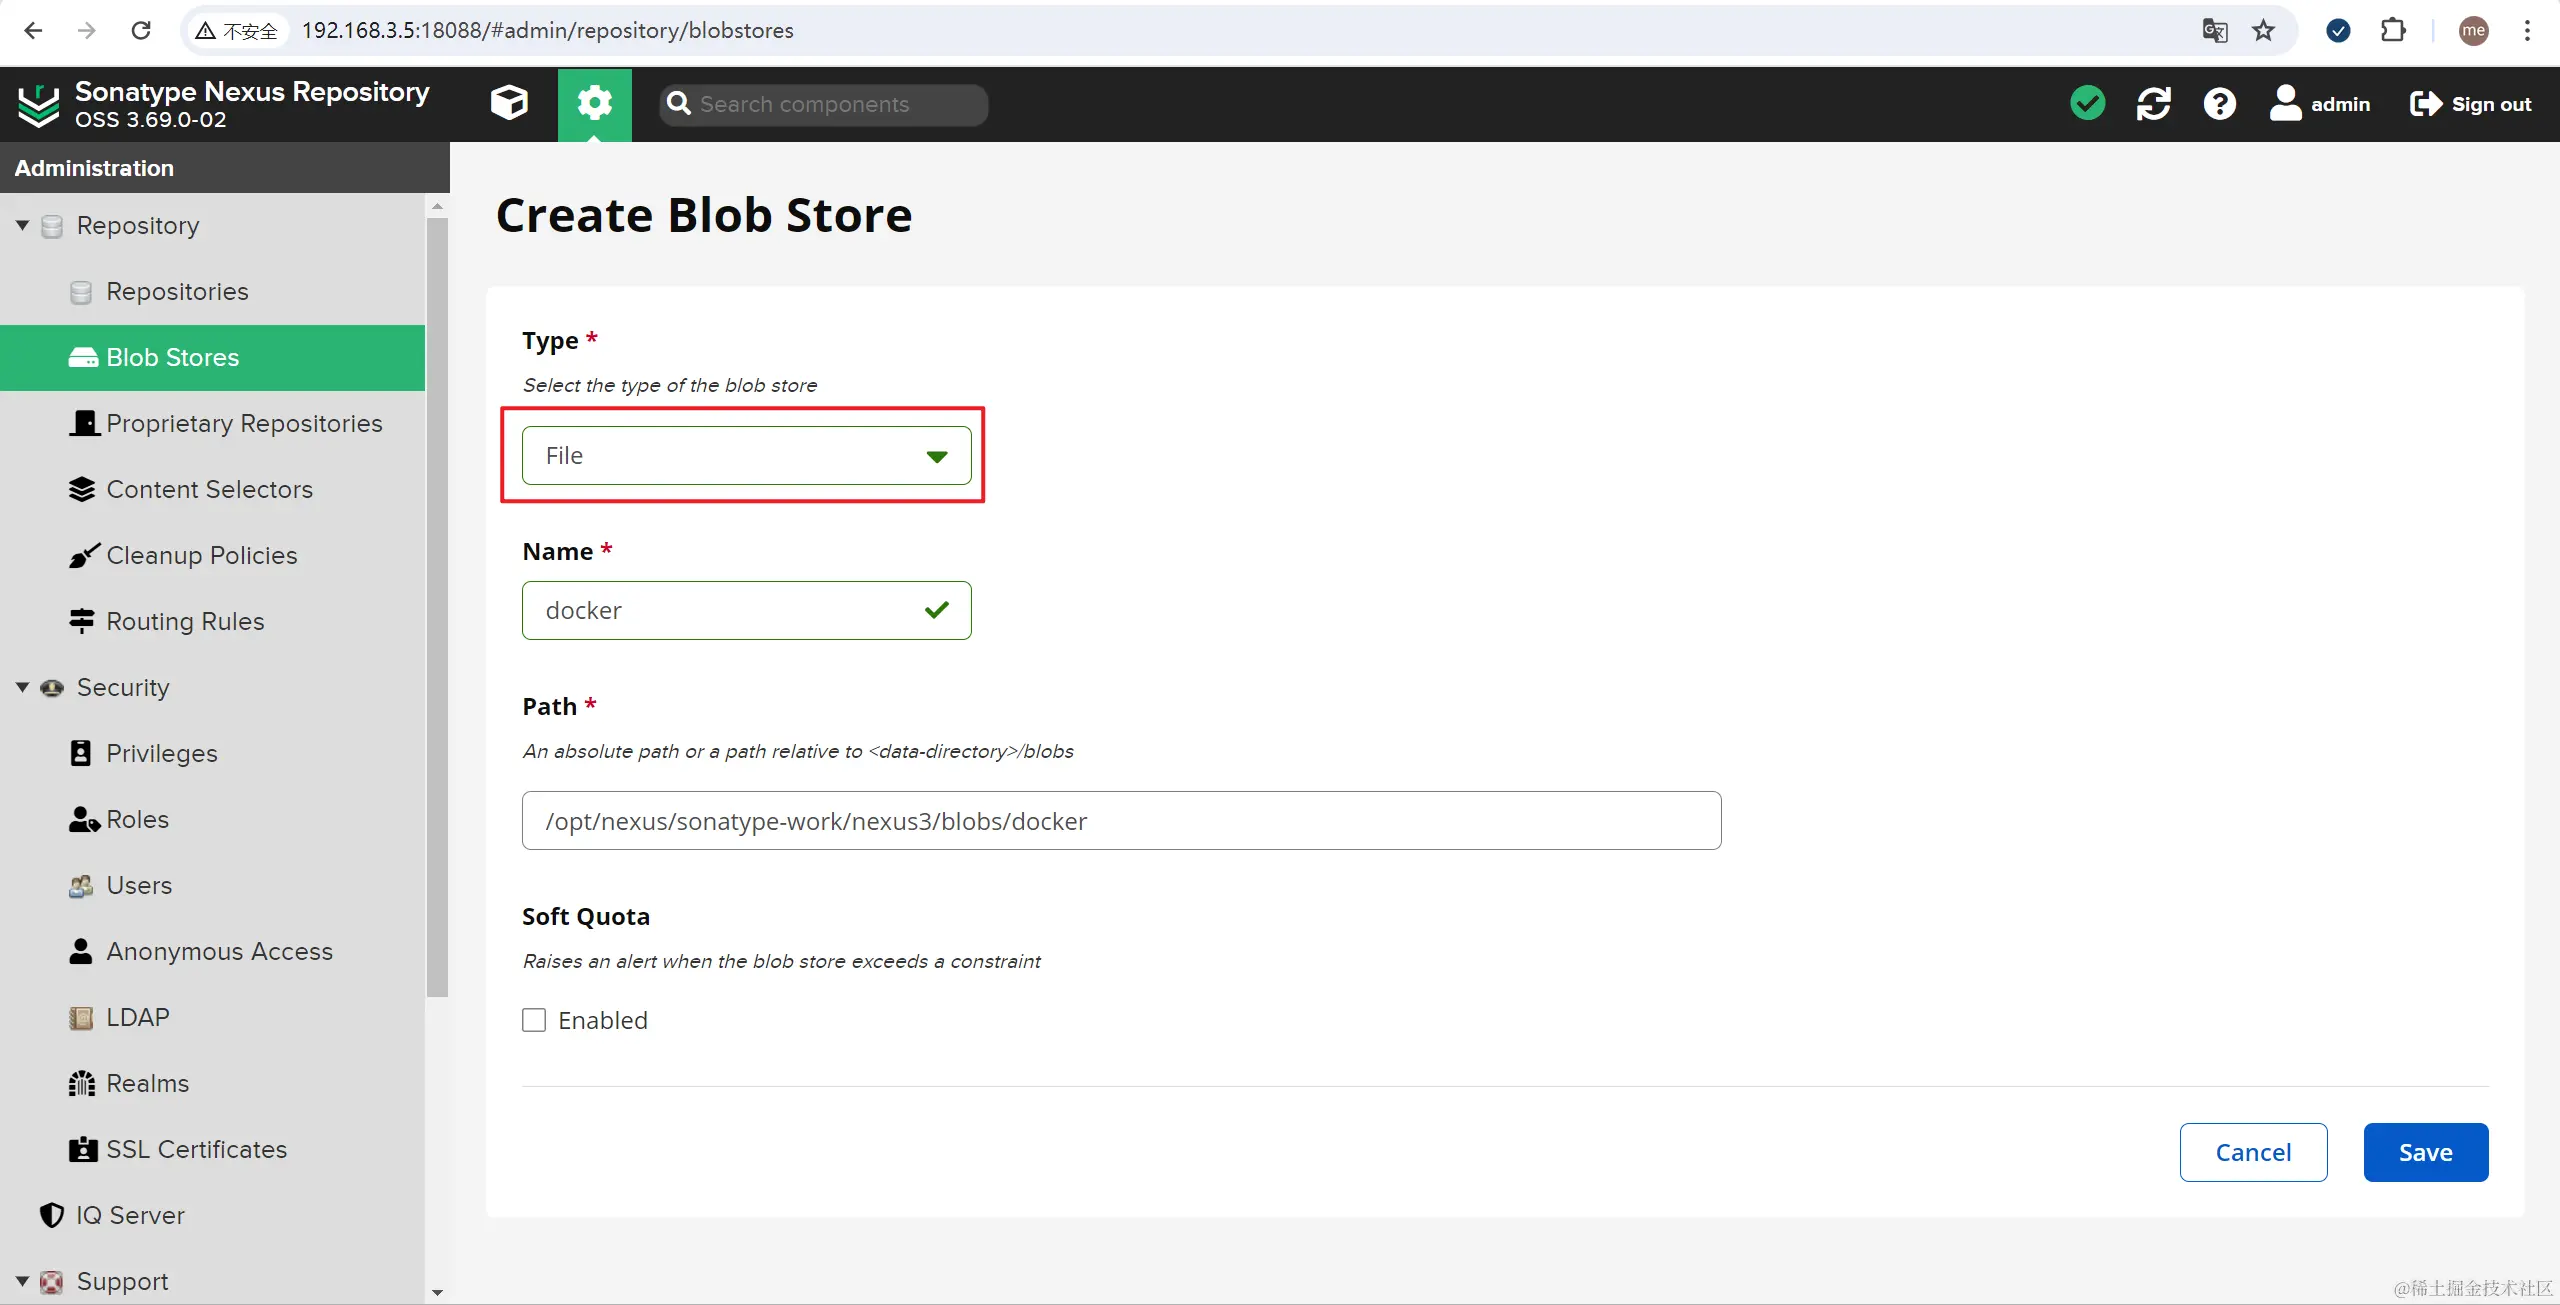Click the Path input field
Screen dimensions: 2560x1305
click(x=1120, y=821)
